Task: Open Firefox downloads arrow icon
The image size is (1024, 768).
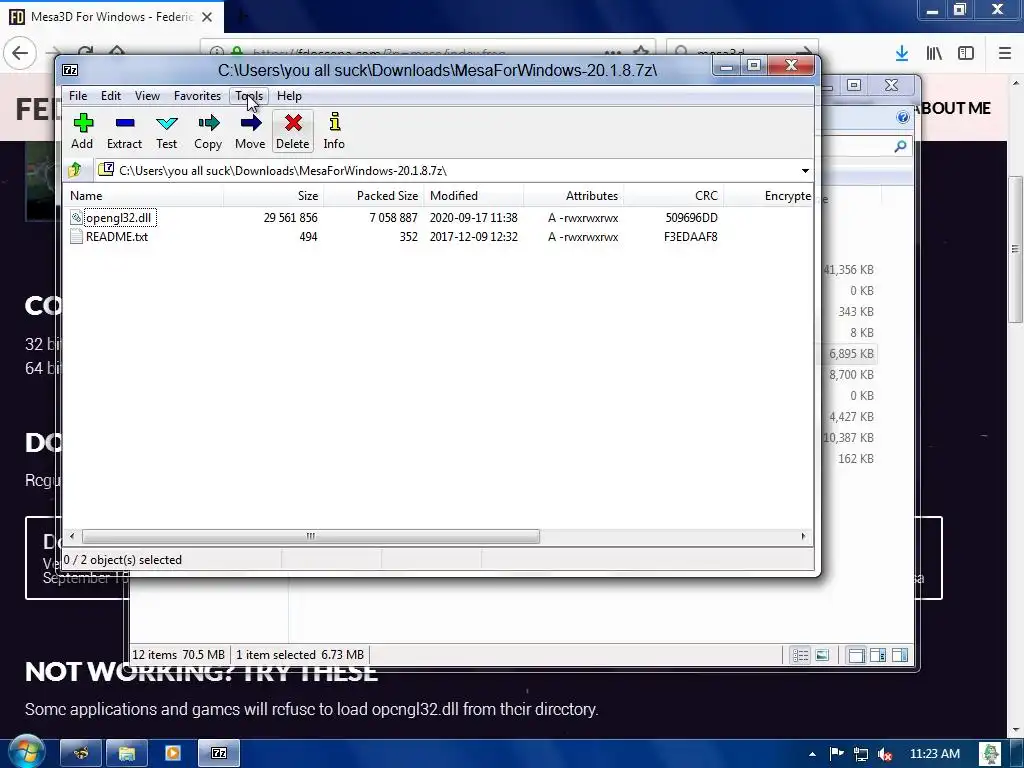Action: pos(902,53)
